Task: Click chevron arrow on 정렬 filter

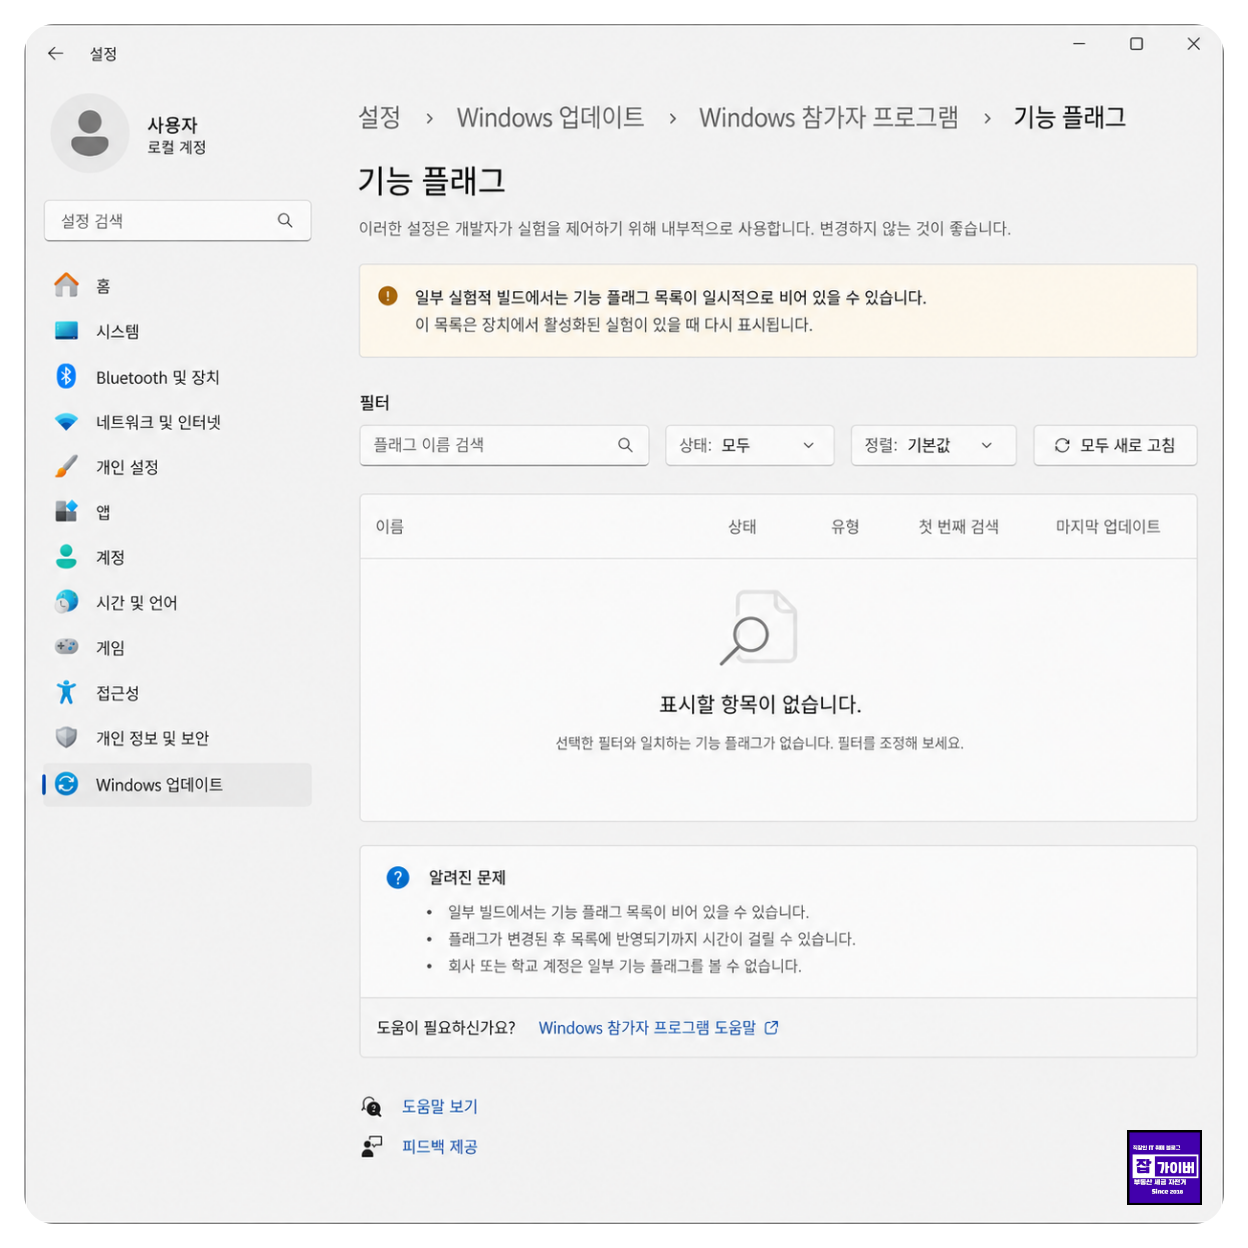Action: (986, 445)
